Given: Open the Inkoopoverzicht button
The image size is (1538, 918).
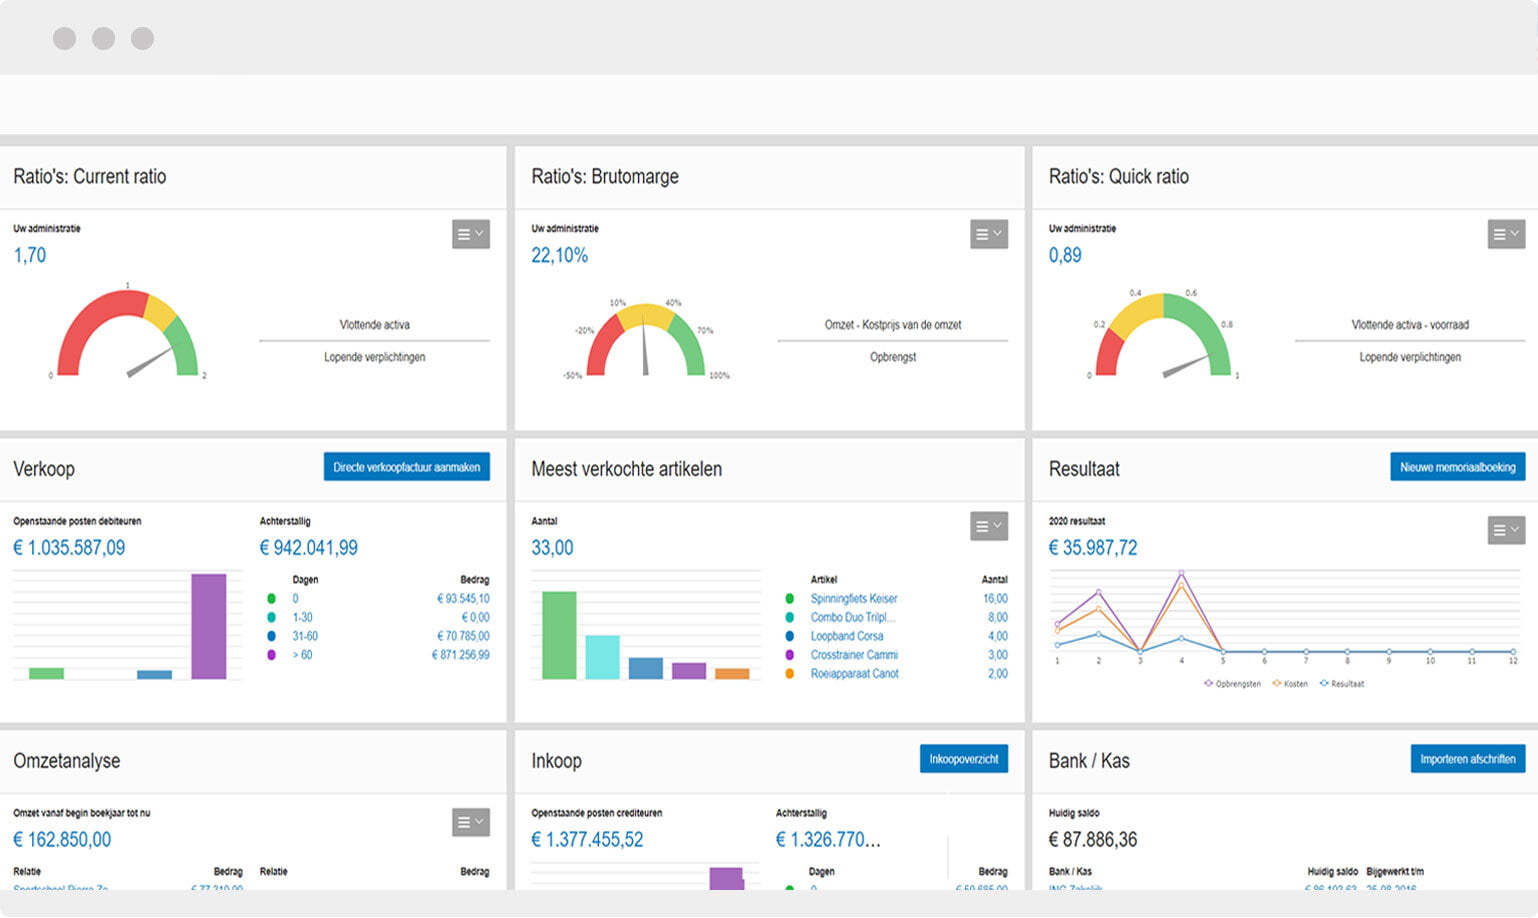Looking at the screenshot, I should [x=964, y=759].
